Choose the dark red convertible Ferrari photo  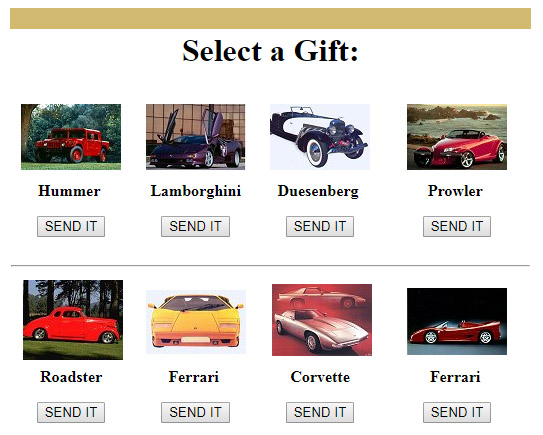(457, 321)
